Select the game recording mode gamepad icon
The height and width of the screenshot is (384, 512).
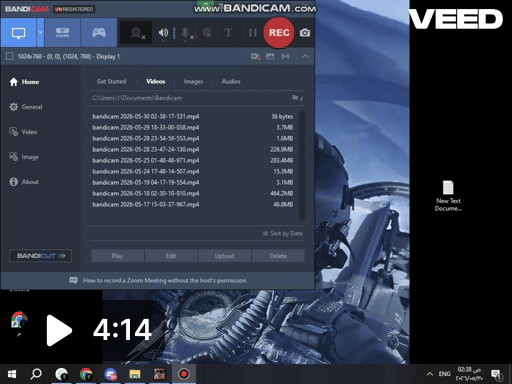99,33
